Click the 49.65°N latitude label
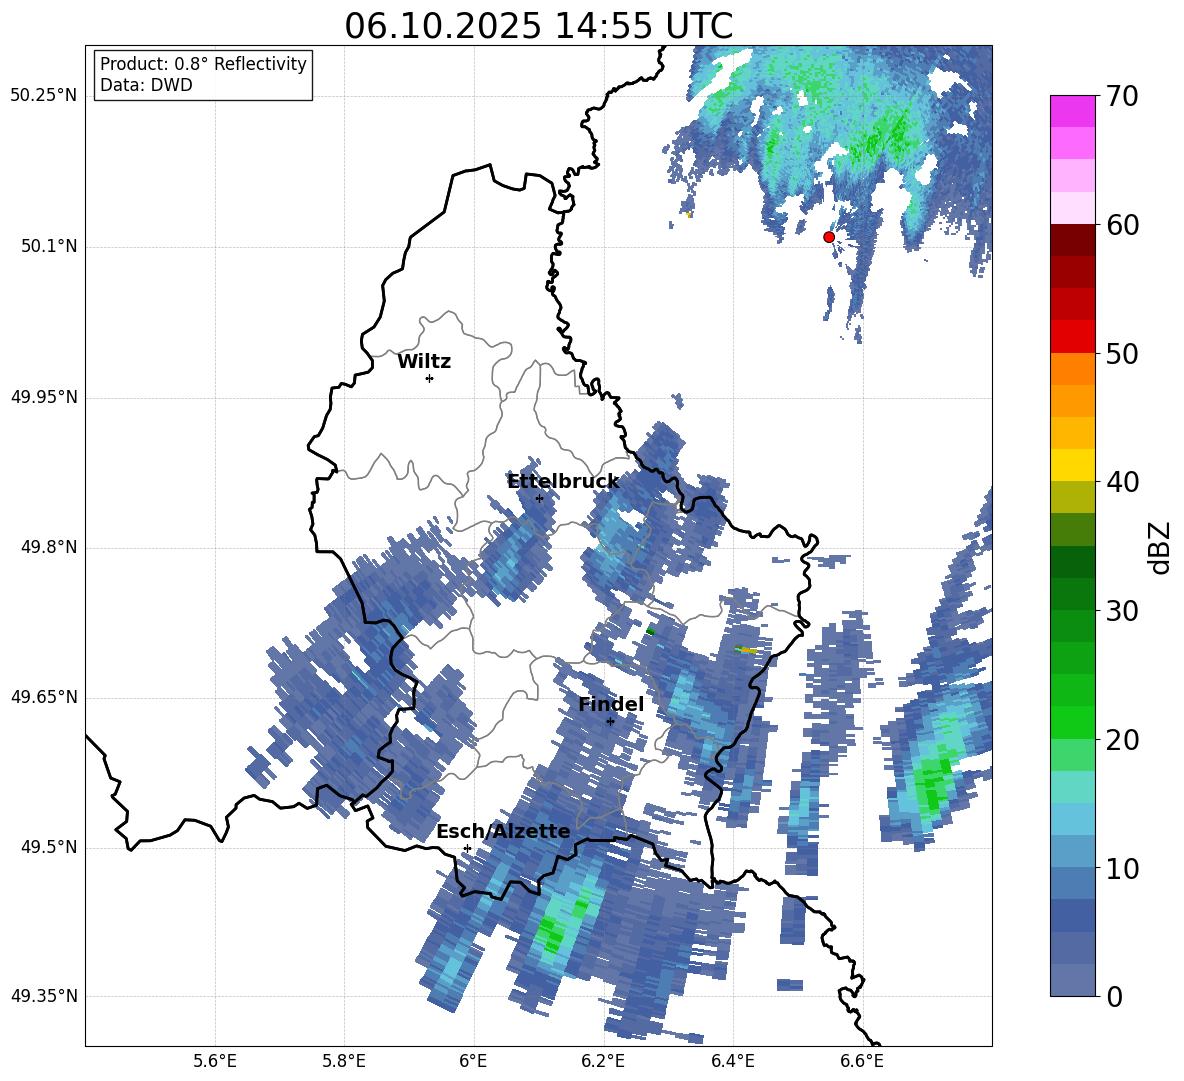The height and width of the screenshot is (1081, 1184). coord(44,697)
